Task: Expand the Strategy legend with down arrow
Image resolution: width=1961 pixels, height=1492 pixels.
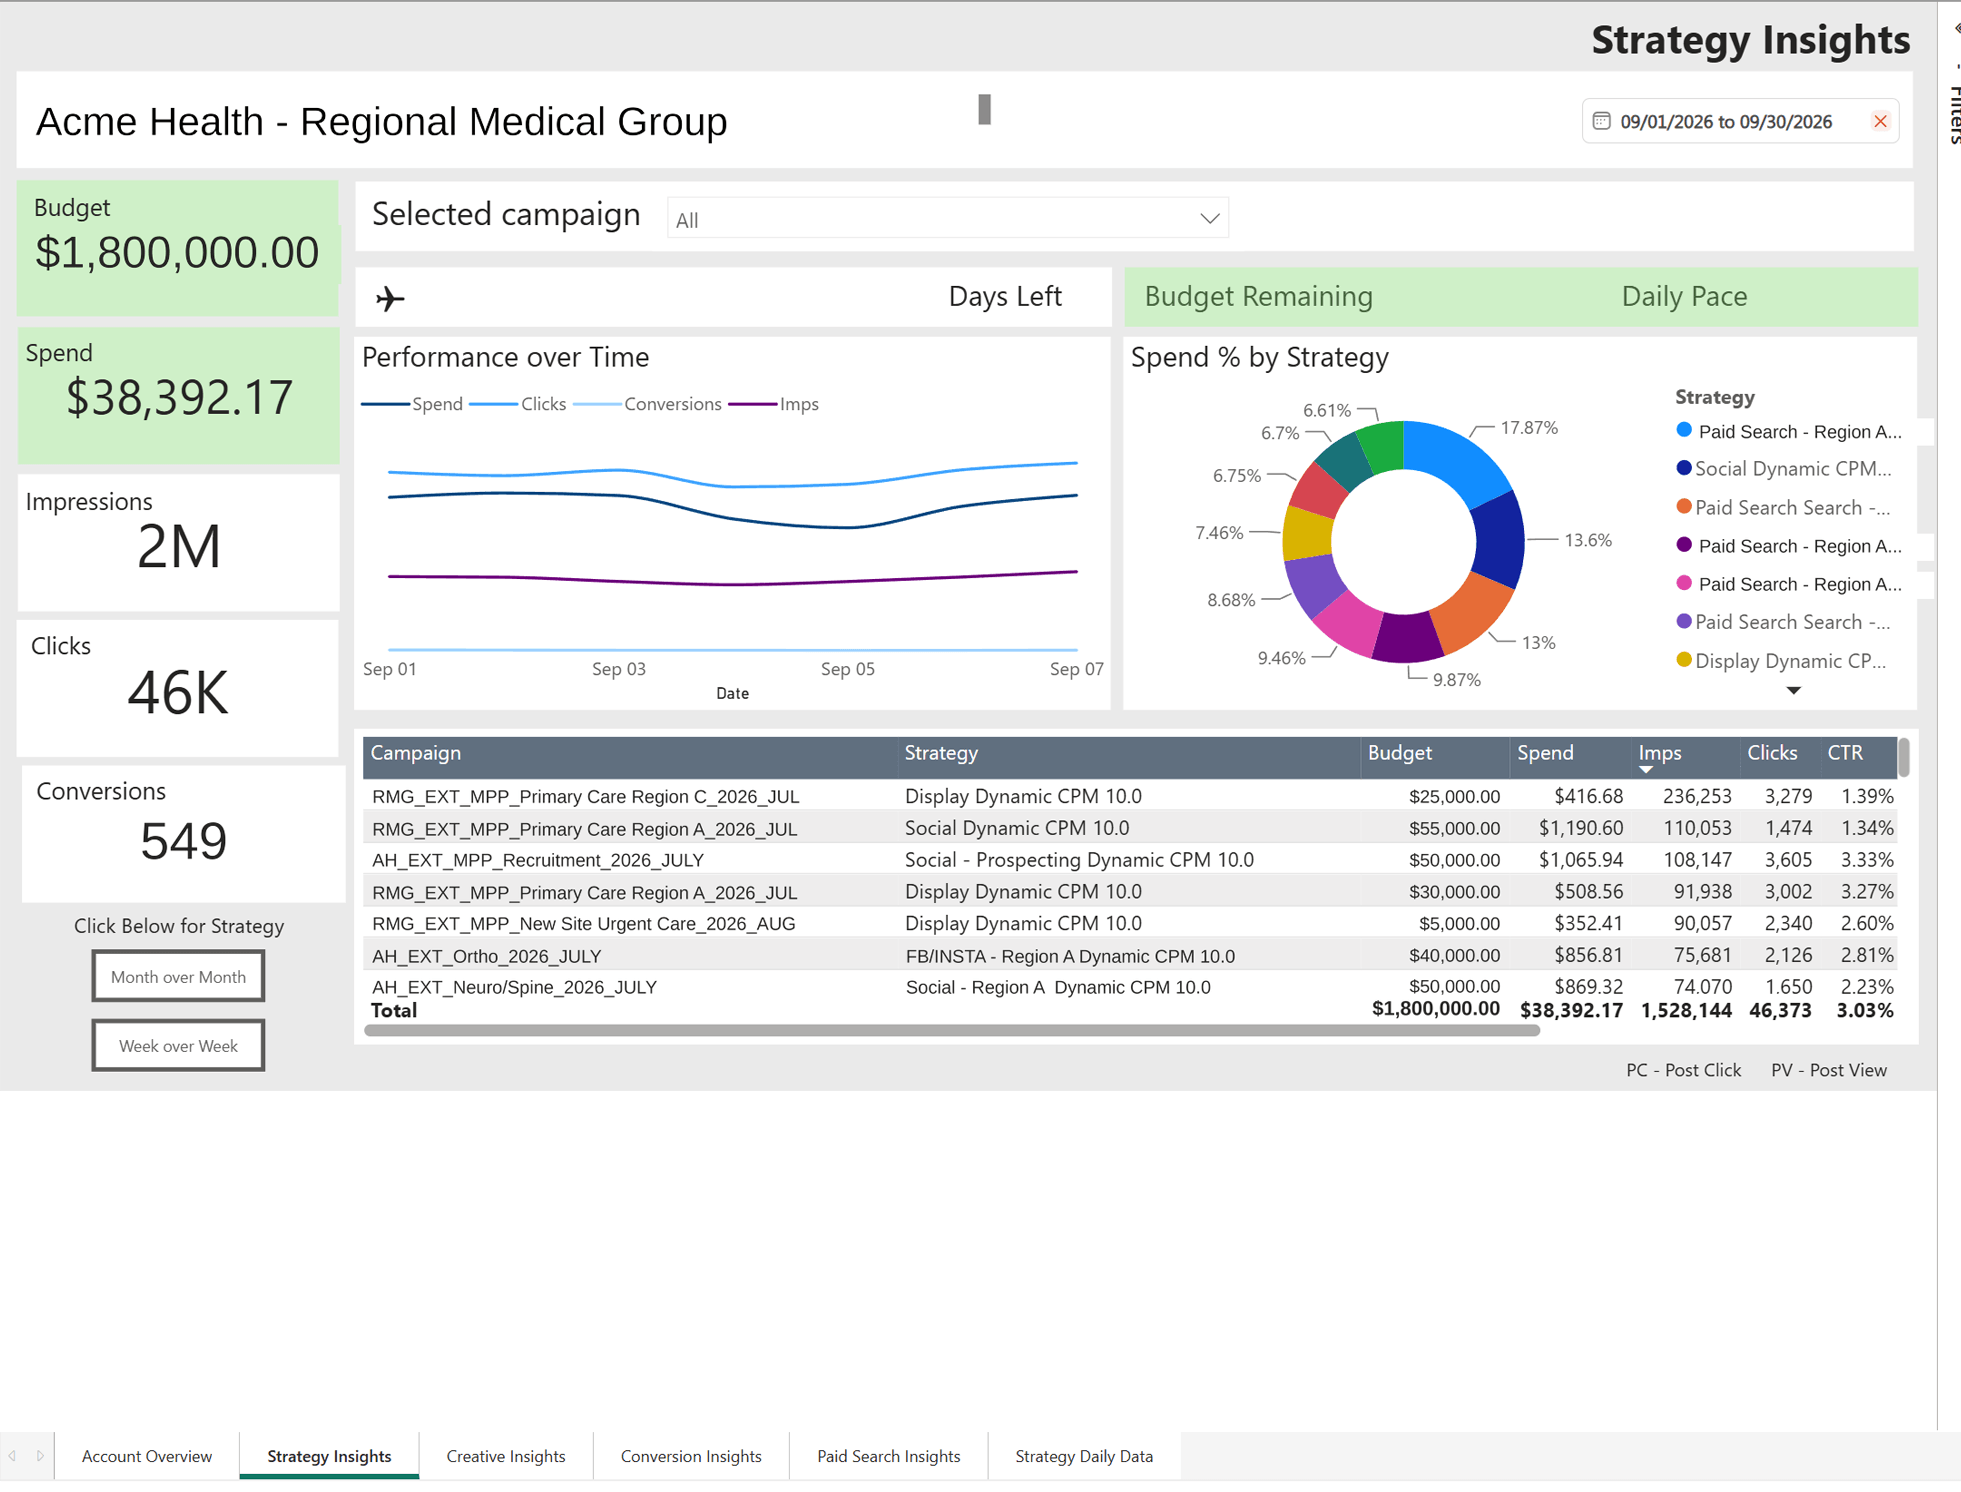Action: tap(1793, 691)
